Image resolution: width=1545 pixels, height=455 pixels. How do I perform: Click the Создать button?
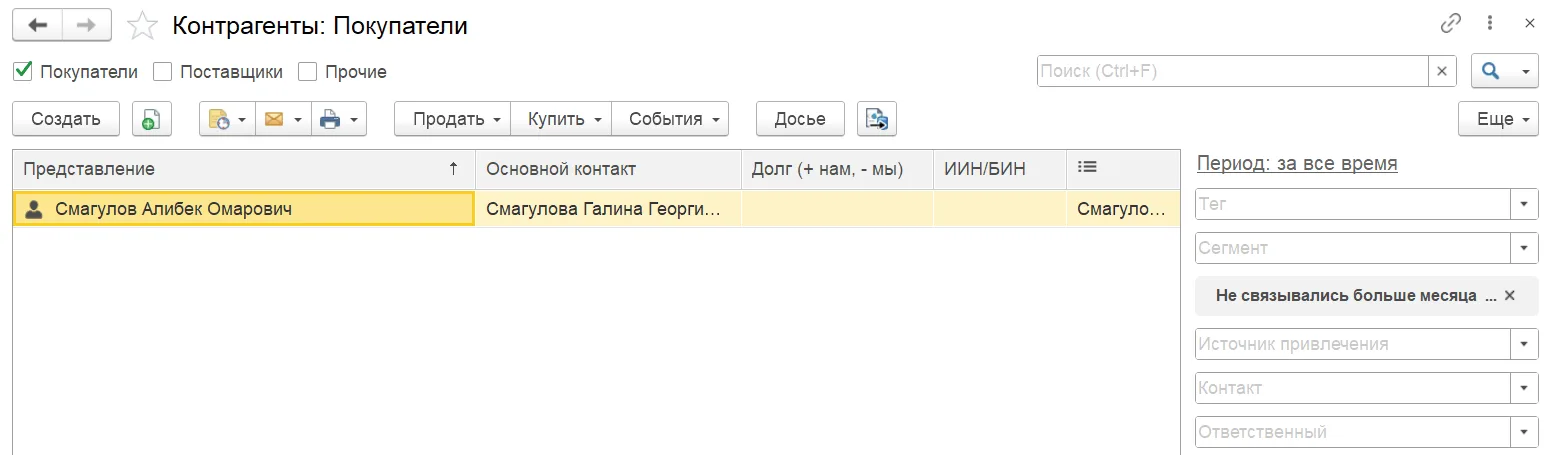click(x=66, y=119)
